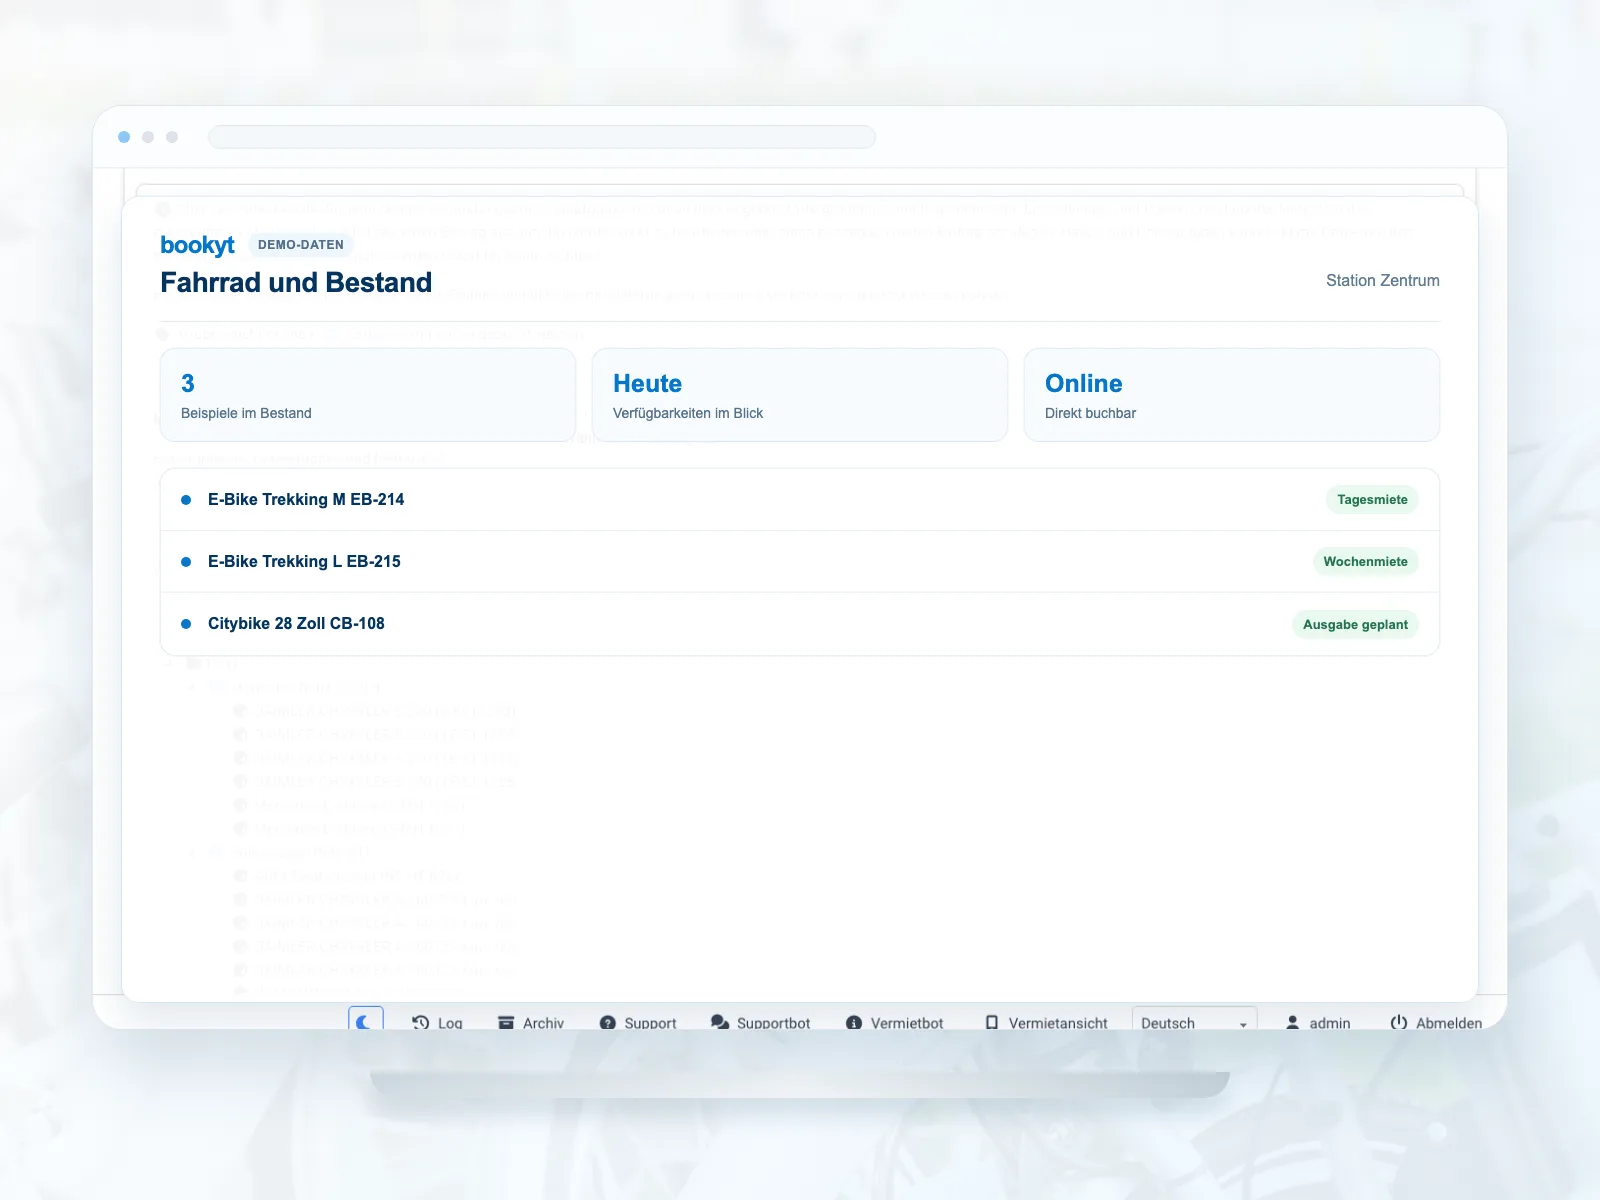1600x1200 pixels.
Task: Select the E-Bike Trekking M EB-214 row
Action: 800,500
